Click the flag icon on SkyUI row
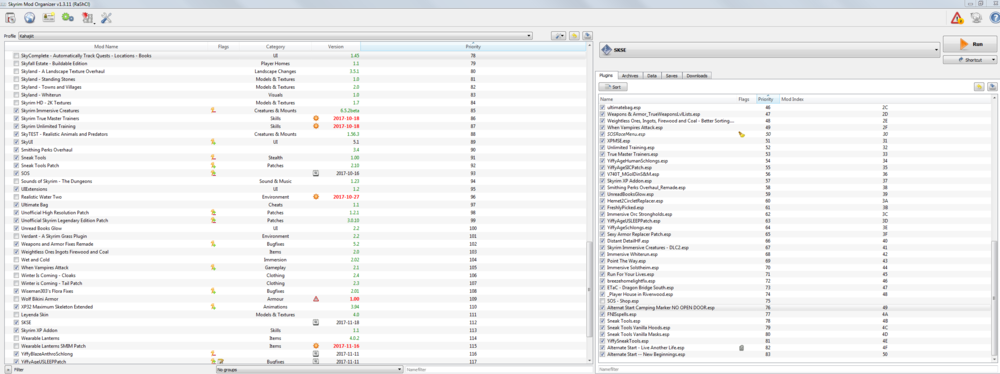 pos(213,142)
